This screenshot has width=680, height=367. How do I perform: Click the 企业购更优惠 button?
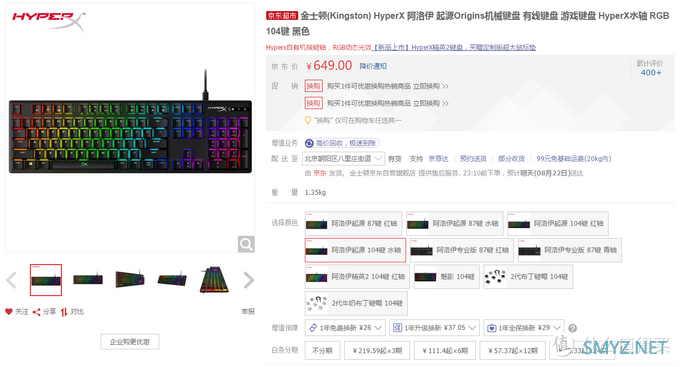point(130,342)
